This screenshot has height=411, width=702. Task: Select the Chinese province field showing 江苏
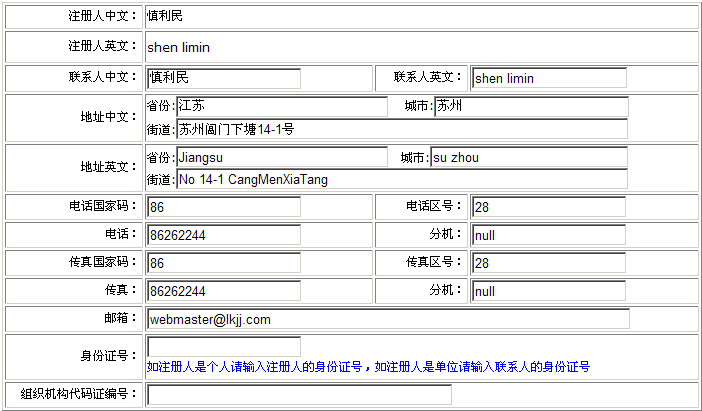(281, 107)
